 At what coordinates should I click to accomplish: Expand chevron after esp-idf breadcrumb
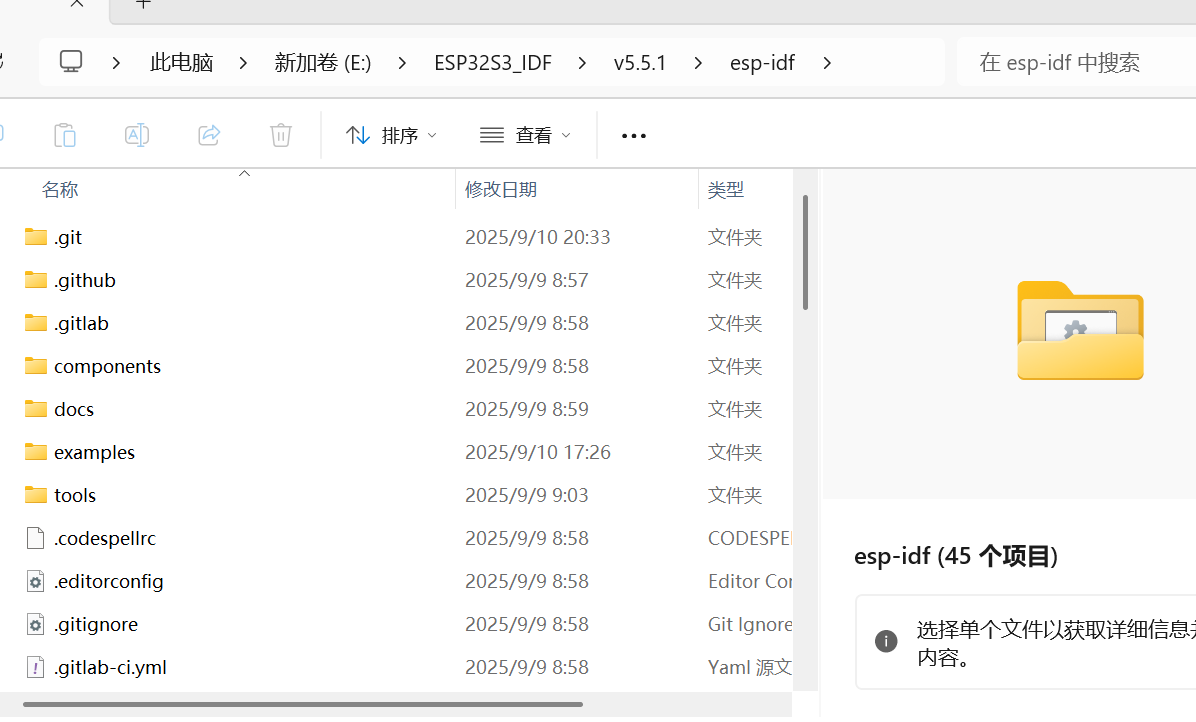click(827, 63)
